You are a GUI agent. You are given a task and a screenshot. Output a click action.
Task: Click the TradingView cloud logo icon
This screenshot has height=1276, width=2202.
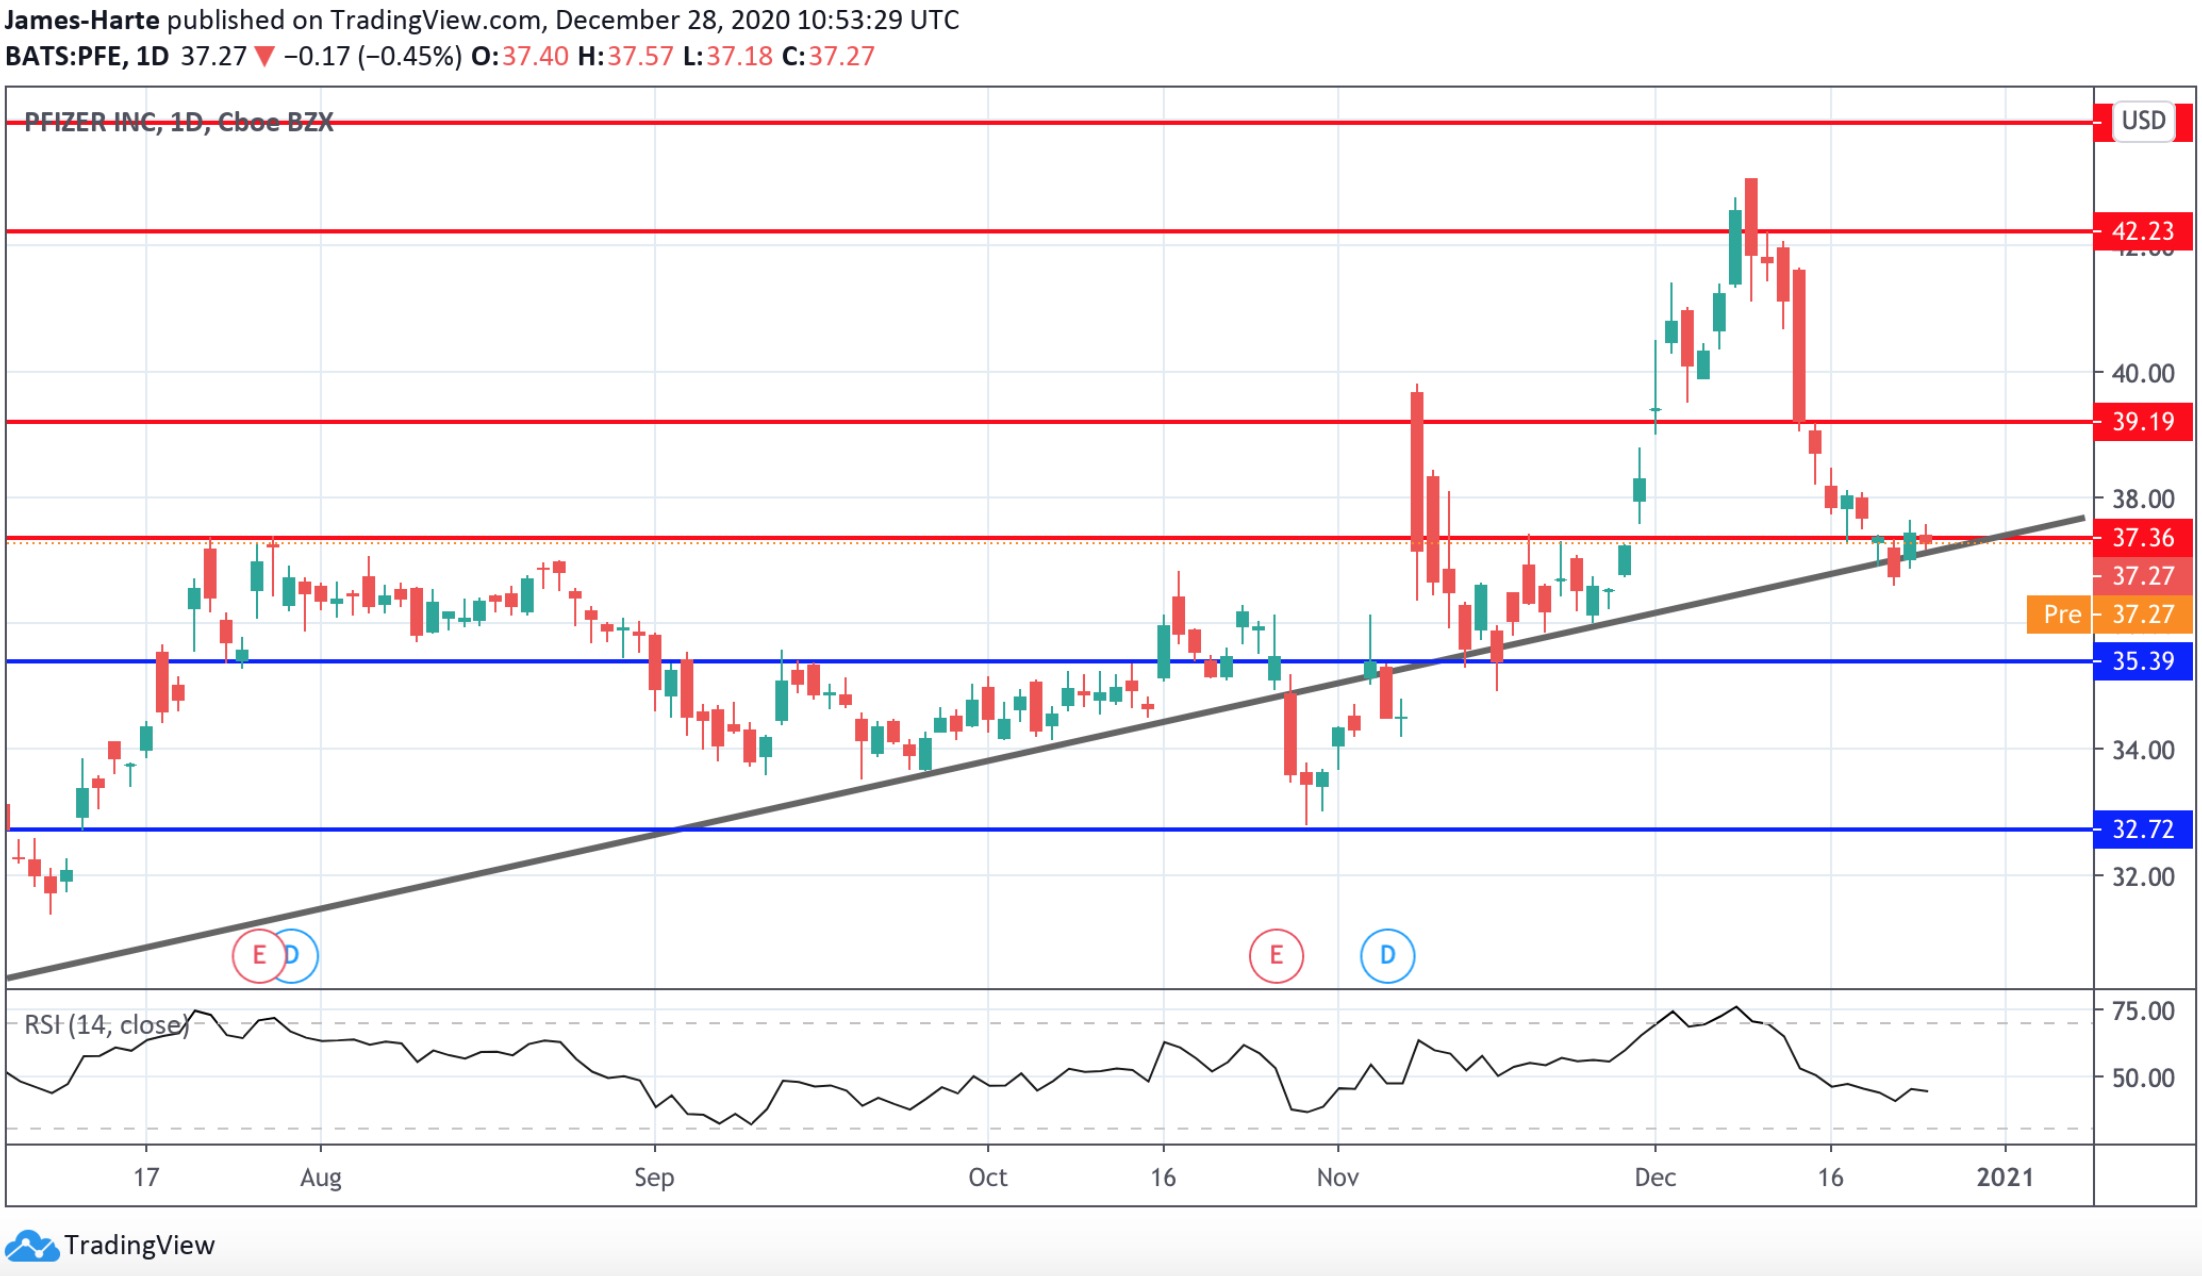(x=31, y=1246)
